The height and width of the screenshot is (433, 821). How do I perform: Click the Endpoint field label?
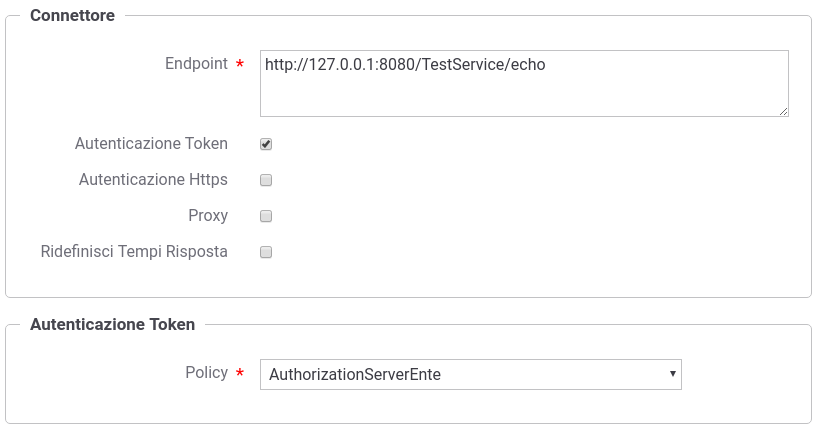(x=196, y=63)
